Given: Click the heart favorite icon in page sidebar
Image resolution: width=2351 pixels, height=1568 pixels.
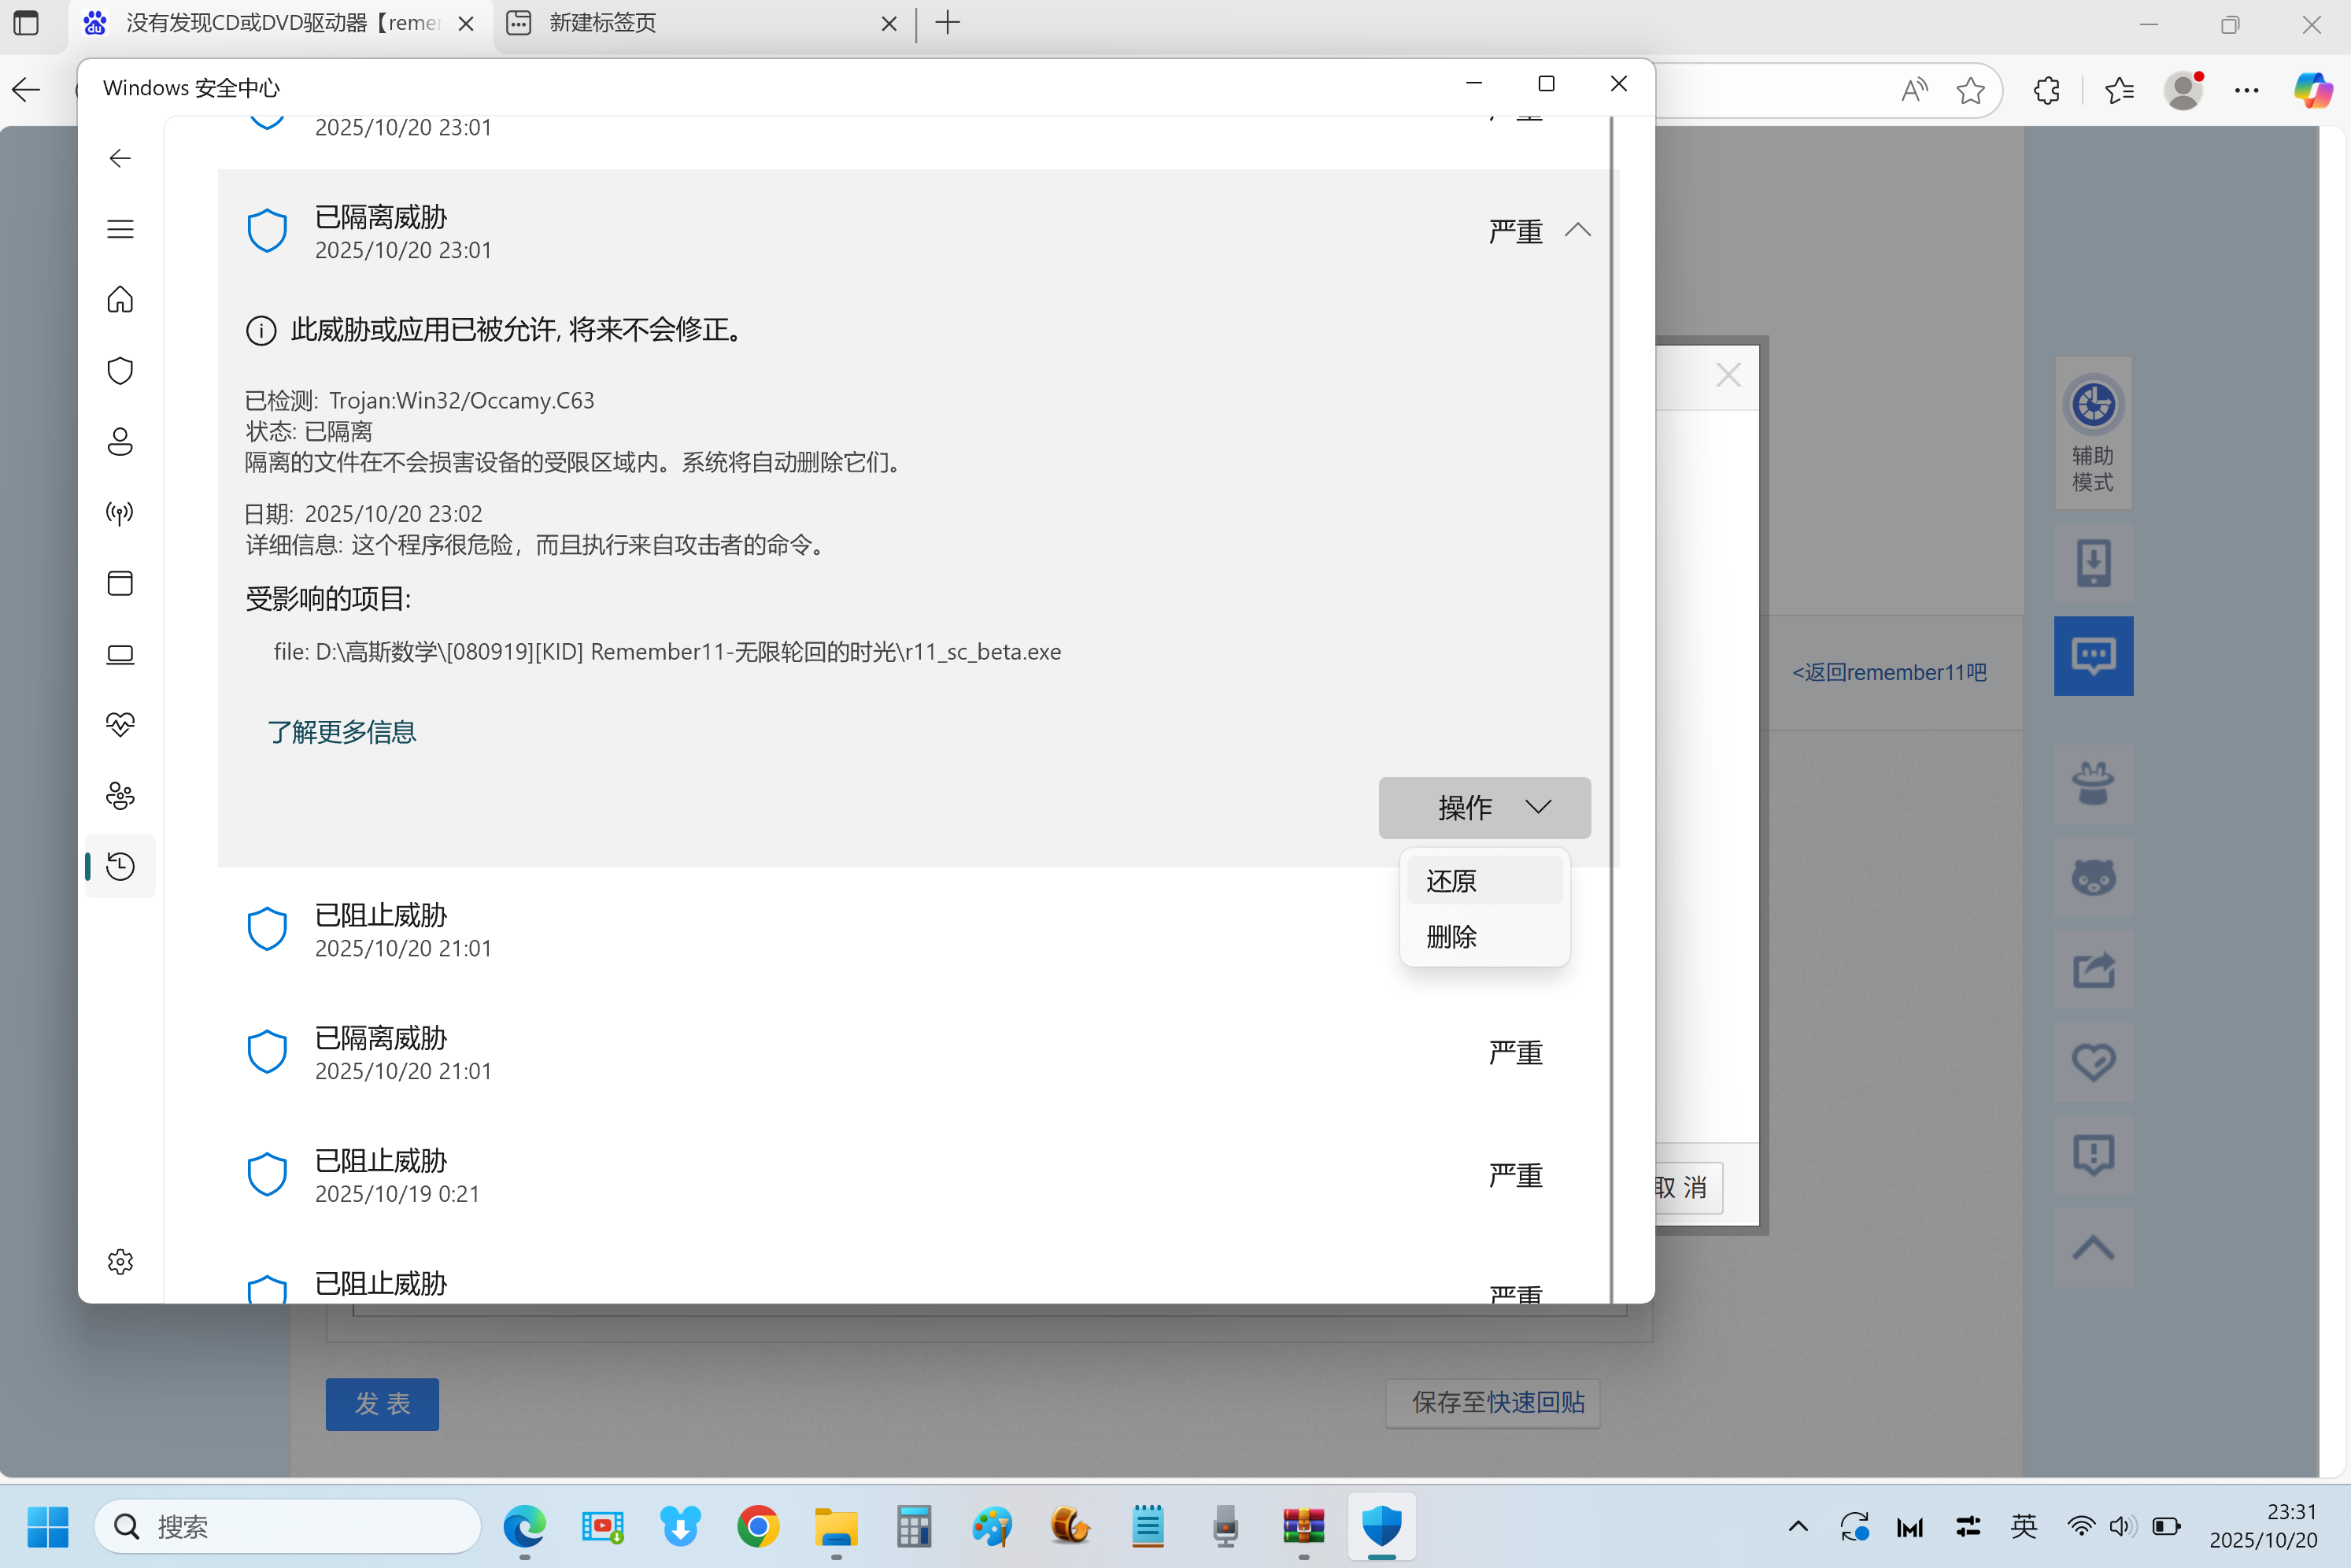Looking at the screenshot, I should tap(2093, 1061).
